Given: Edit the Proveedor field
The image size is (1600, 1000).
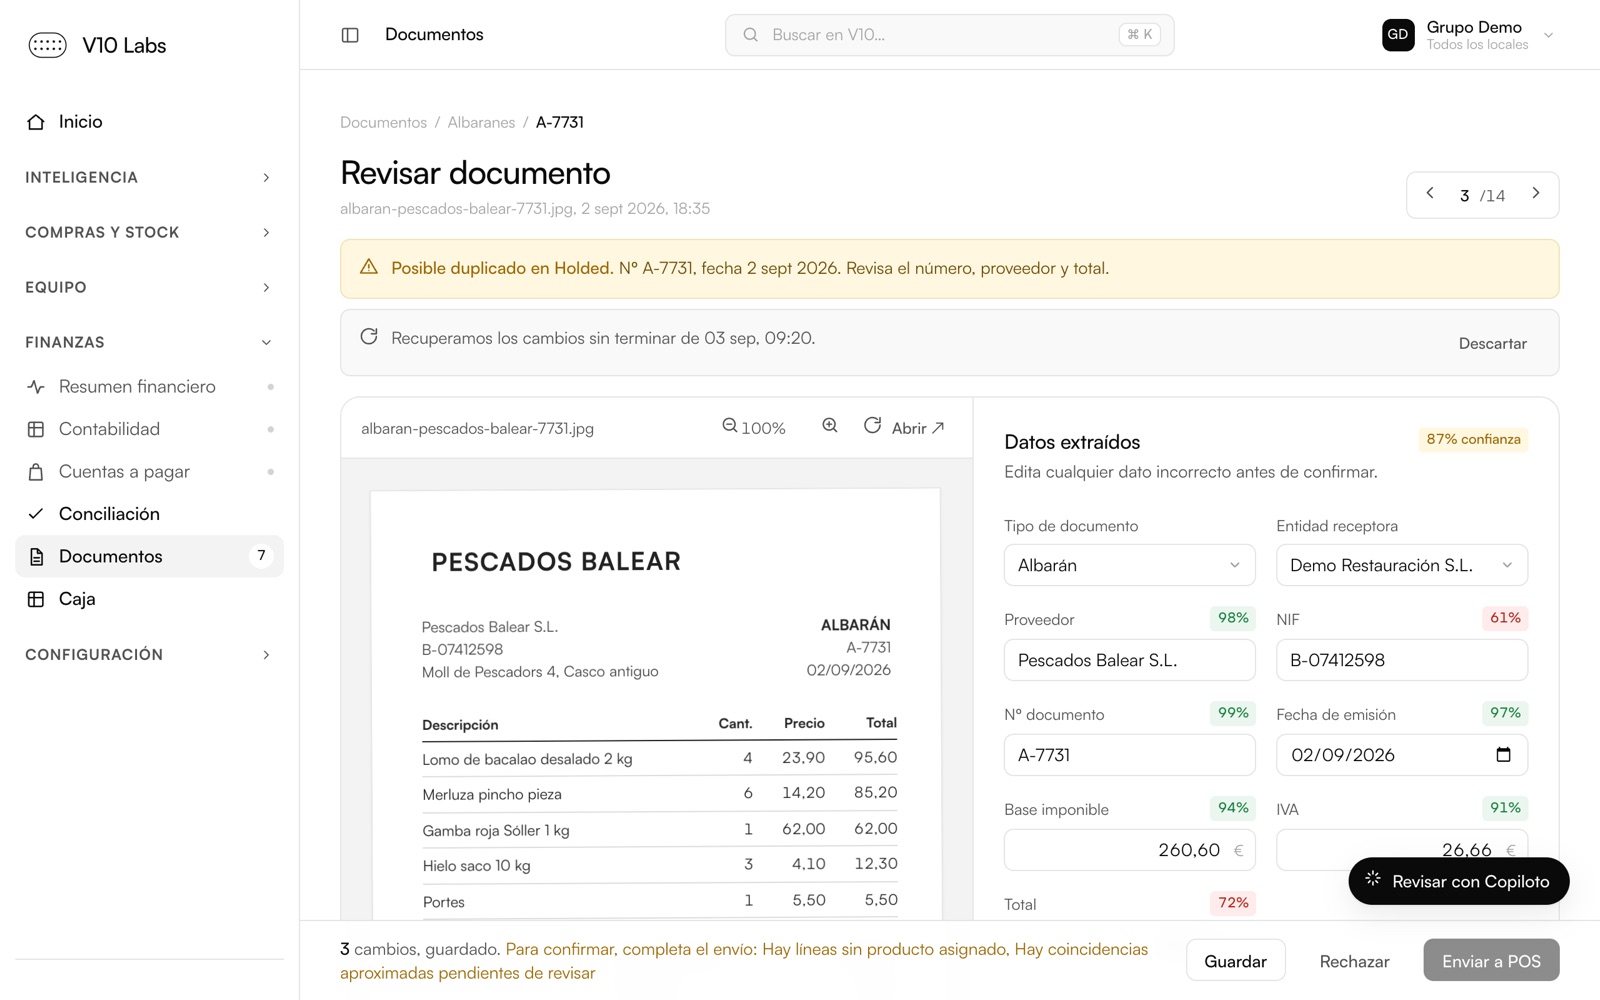Looking at the screenshot, I should [x=1129, y=660].
